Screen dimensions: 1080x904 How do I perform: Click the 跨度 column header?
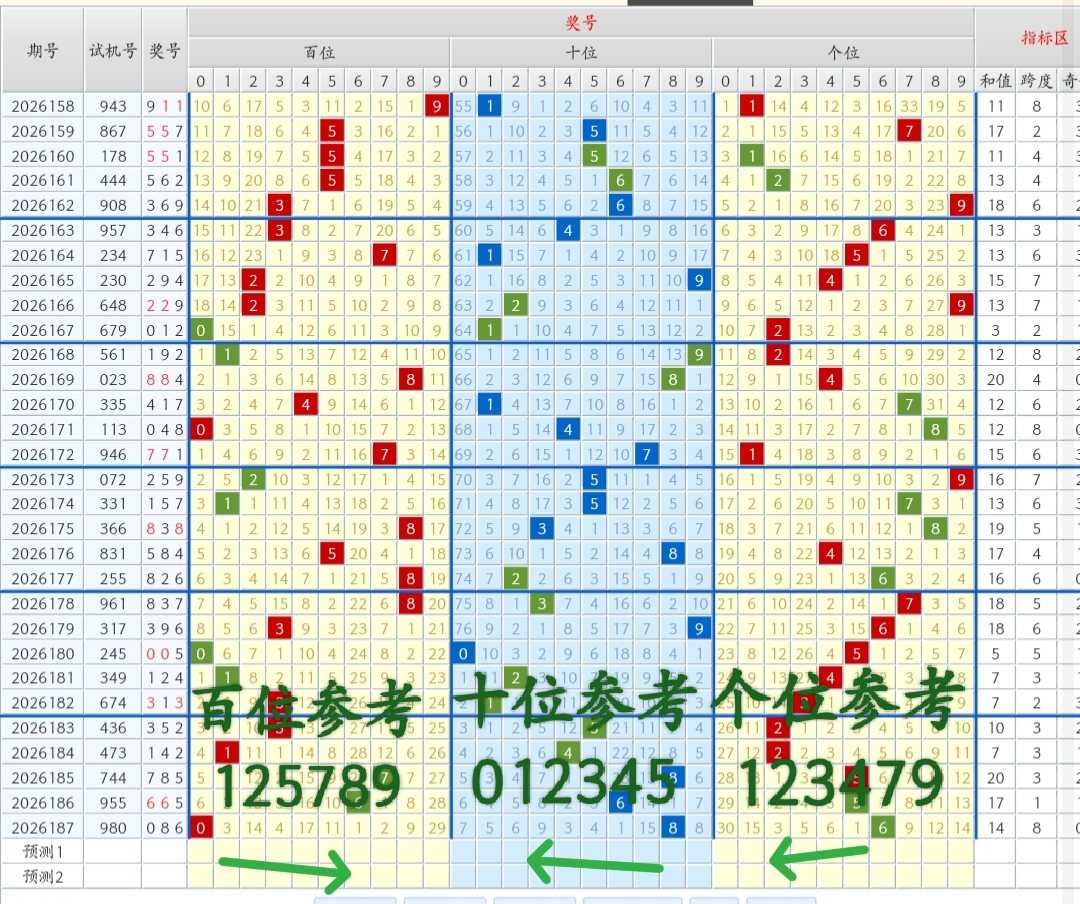click(x=1036, y=81)
